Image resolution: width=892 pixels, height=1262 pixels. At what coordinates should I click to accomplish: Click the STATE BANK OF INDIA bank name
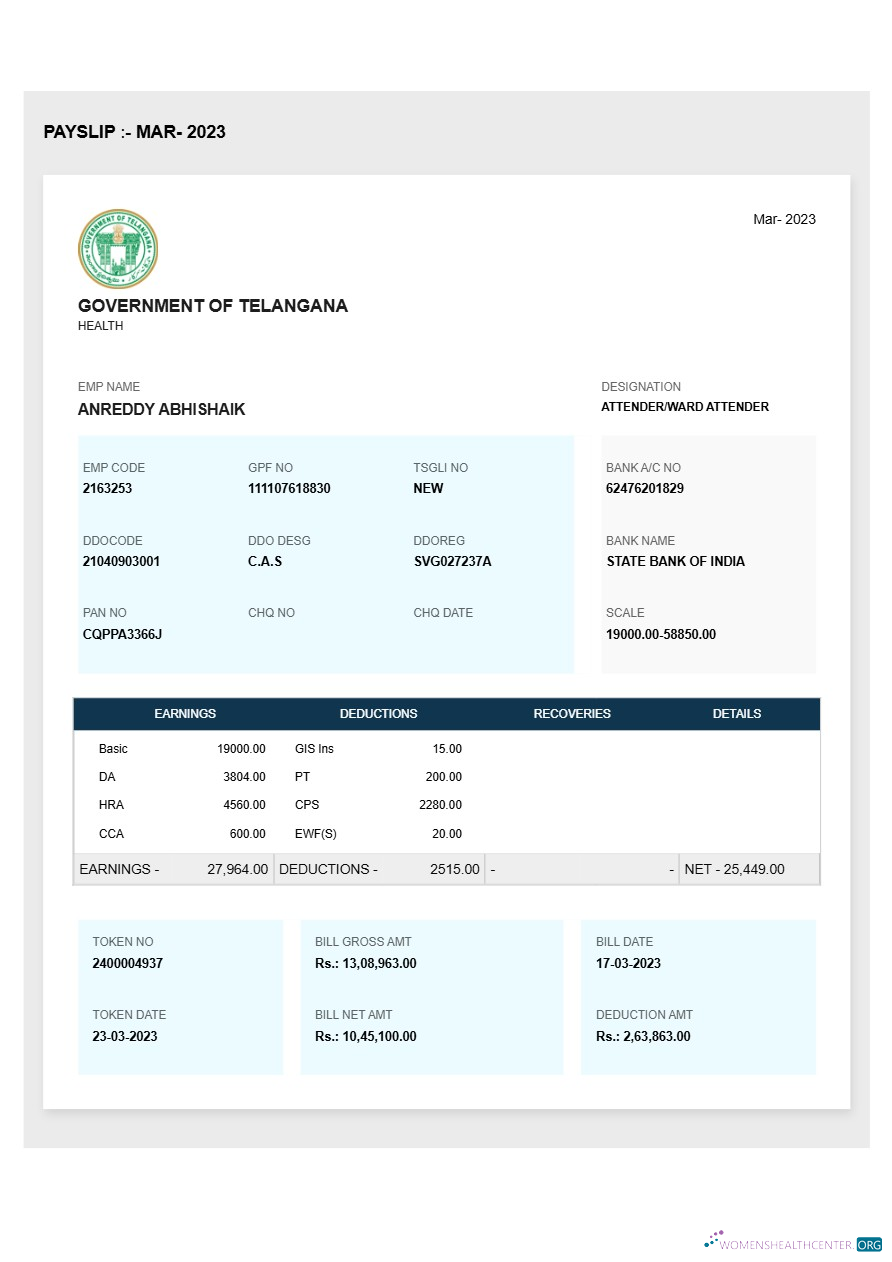(676, 561)
